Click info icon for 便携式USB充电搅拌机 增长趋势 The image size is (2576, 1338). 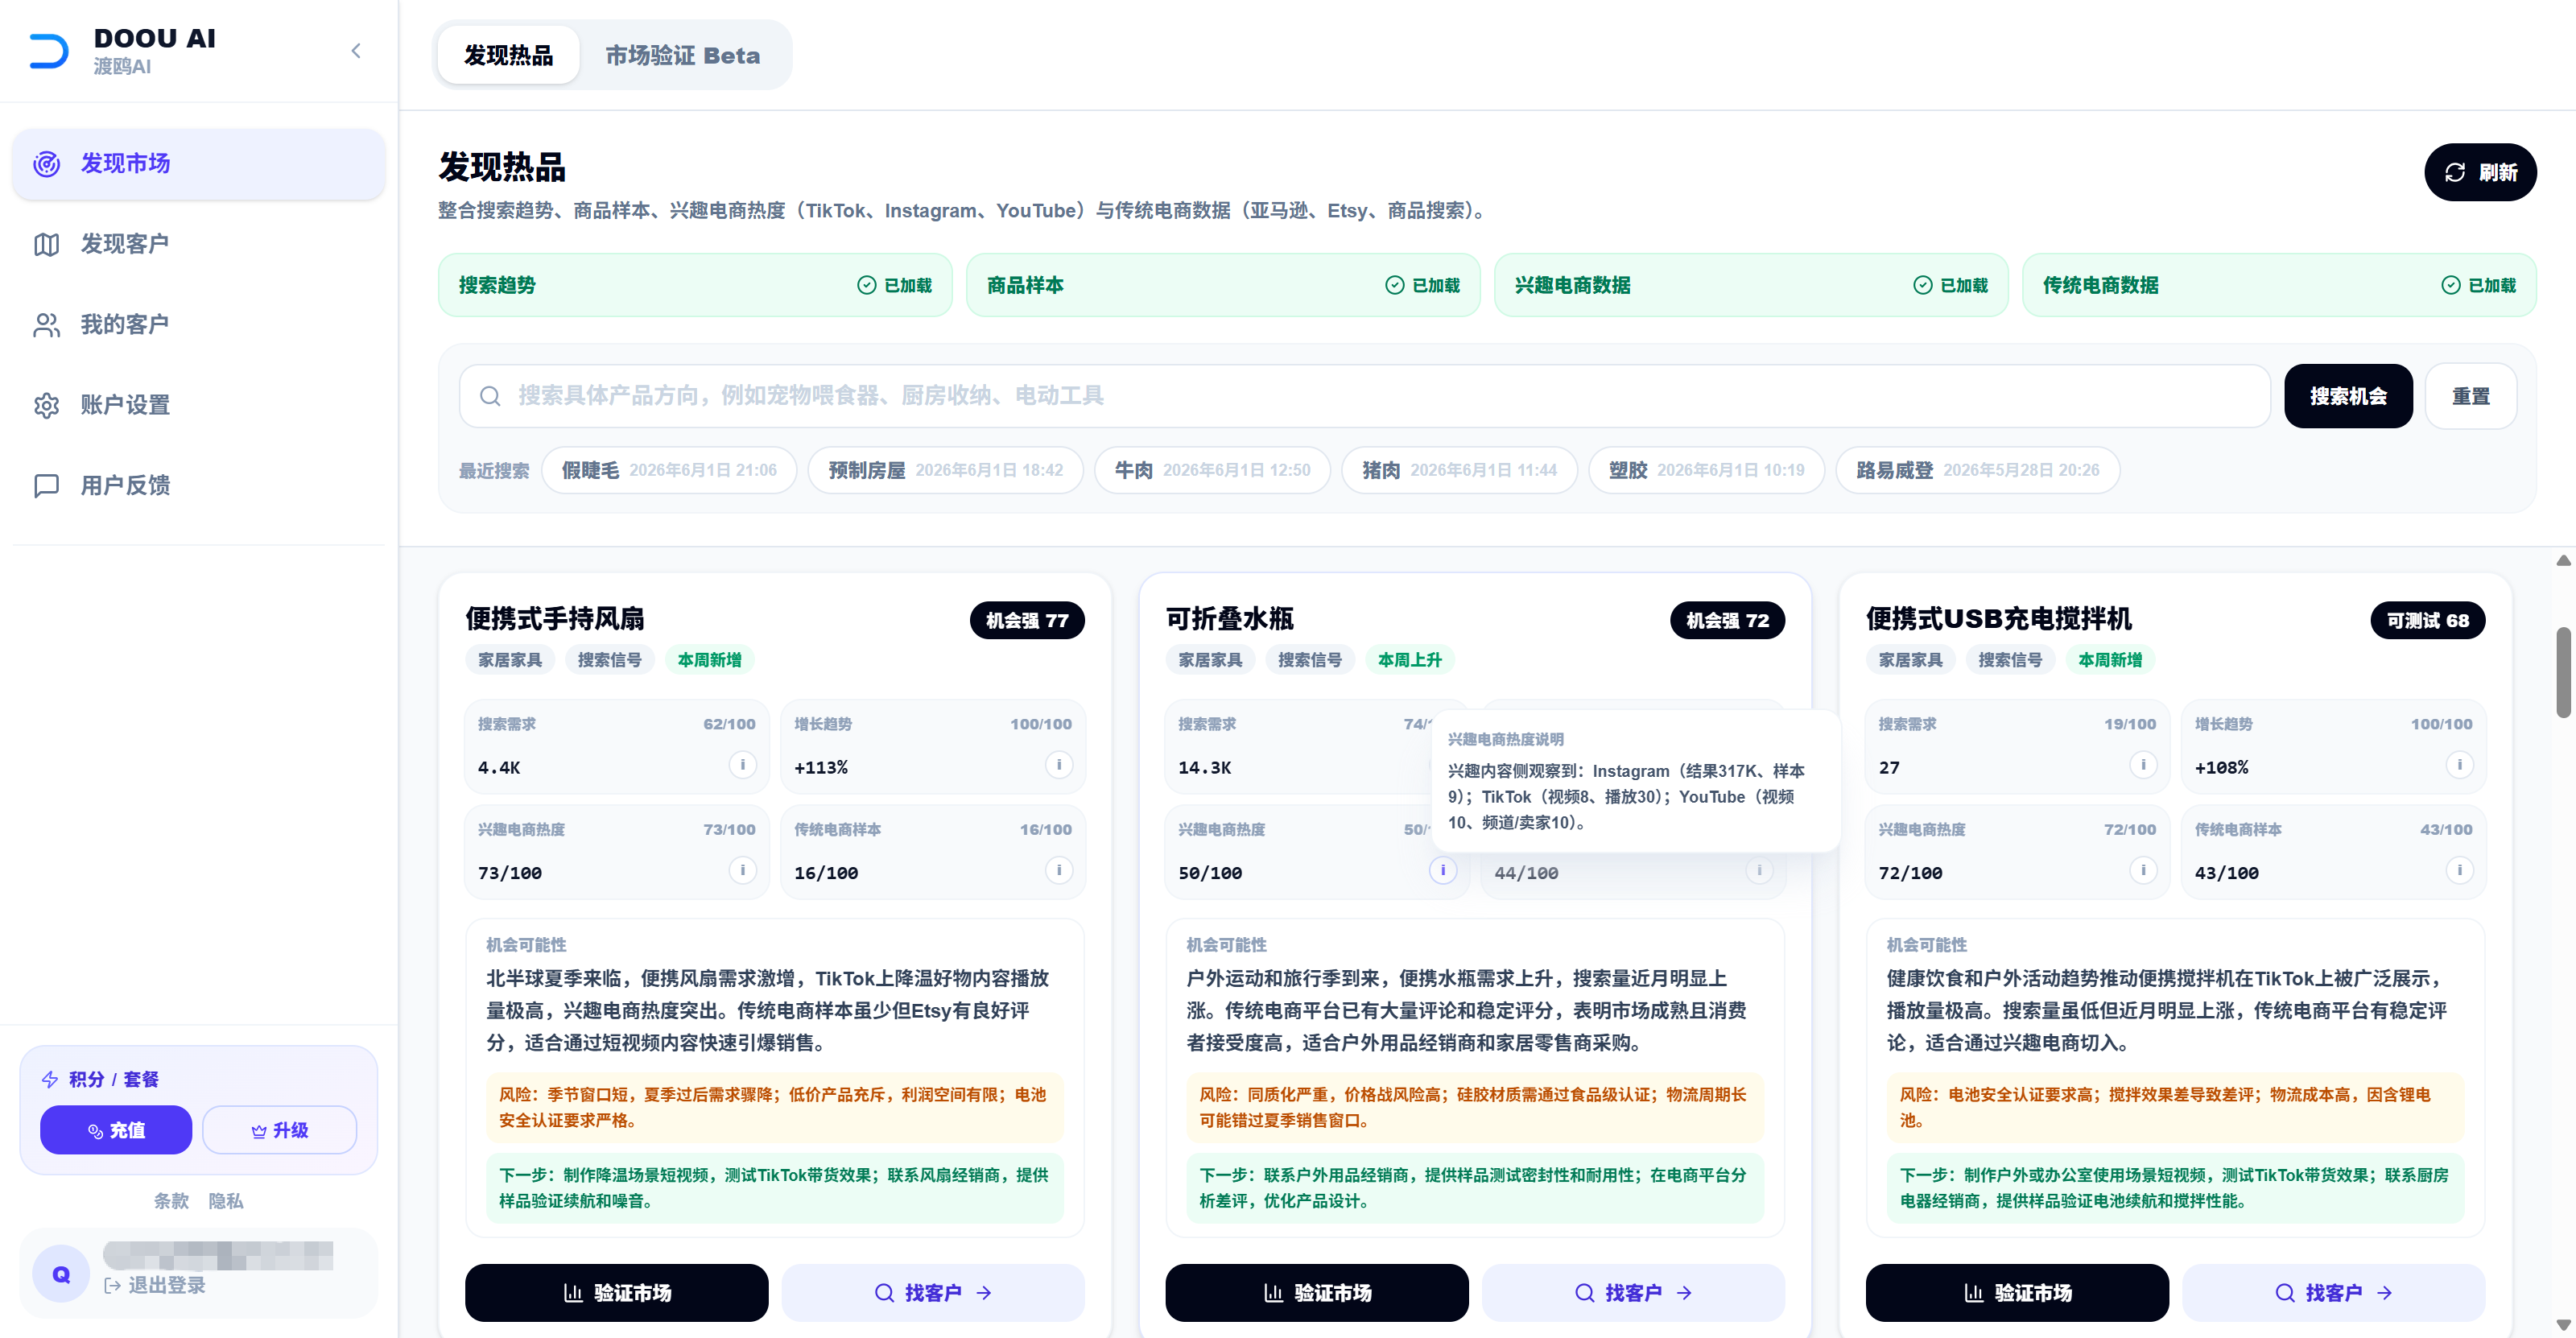(2459, 765)
